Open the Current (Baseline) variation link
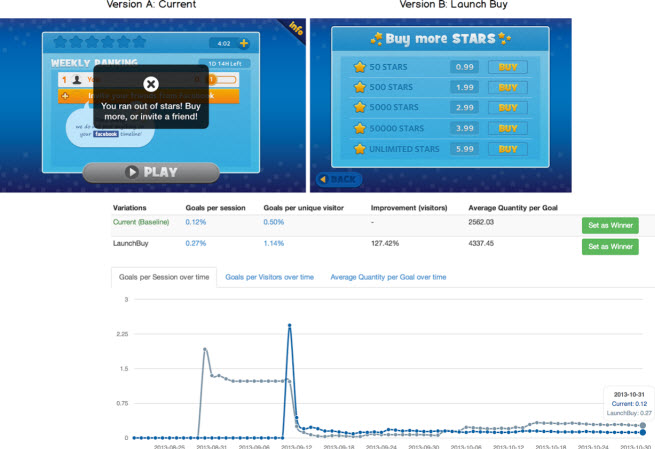The image size is (655, 449). [141, 222]
